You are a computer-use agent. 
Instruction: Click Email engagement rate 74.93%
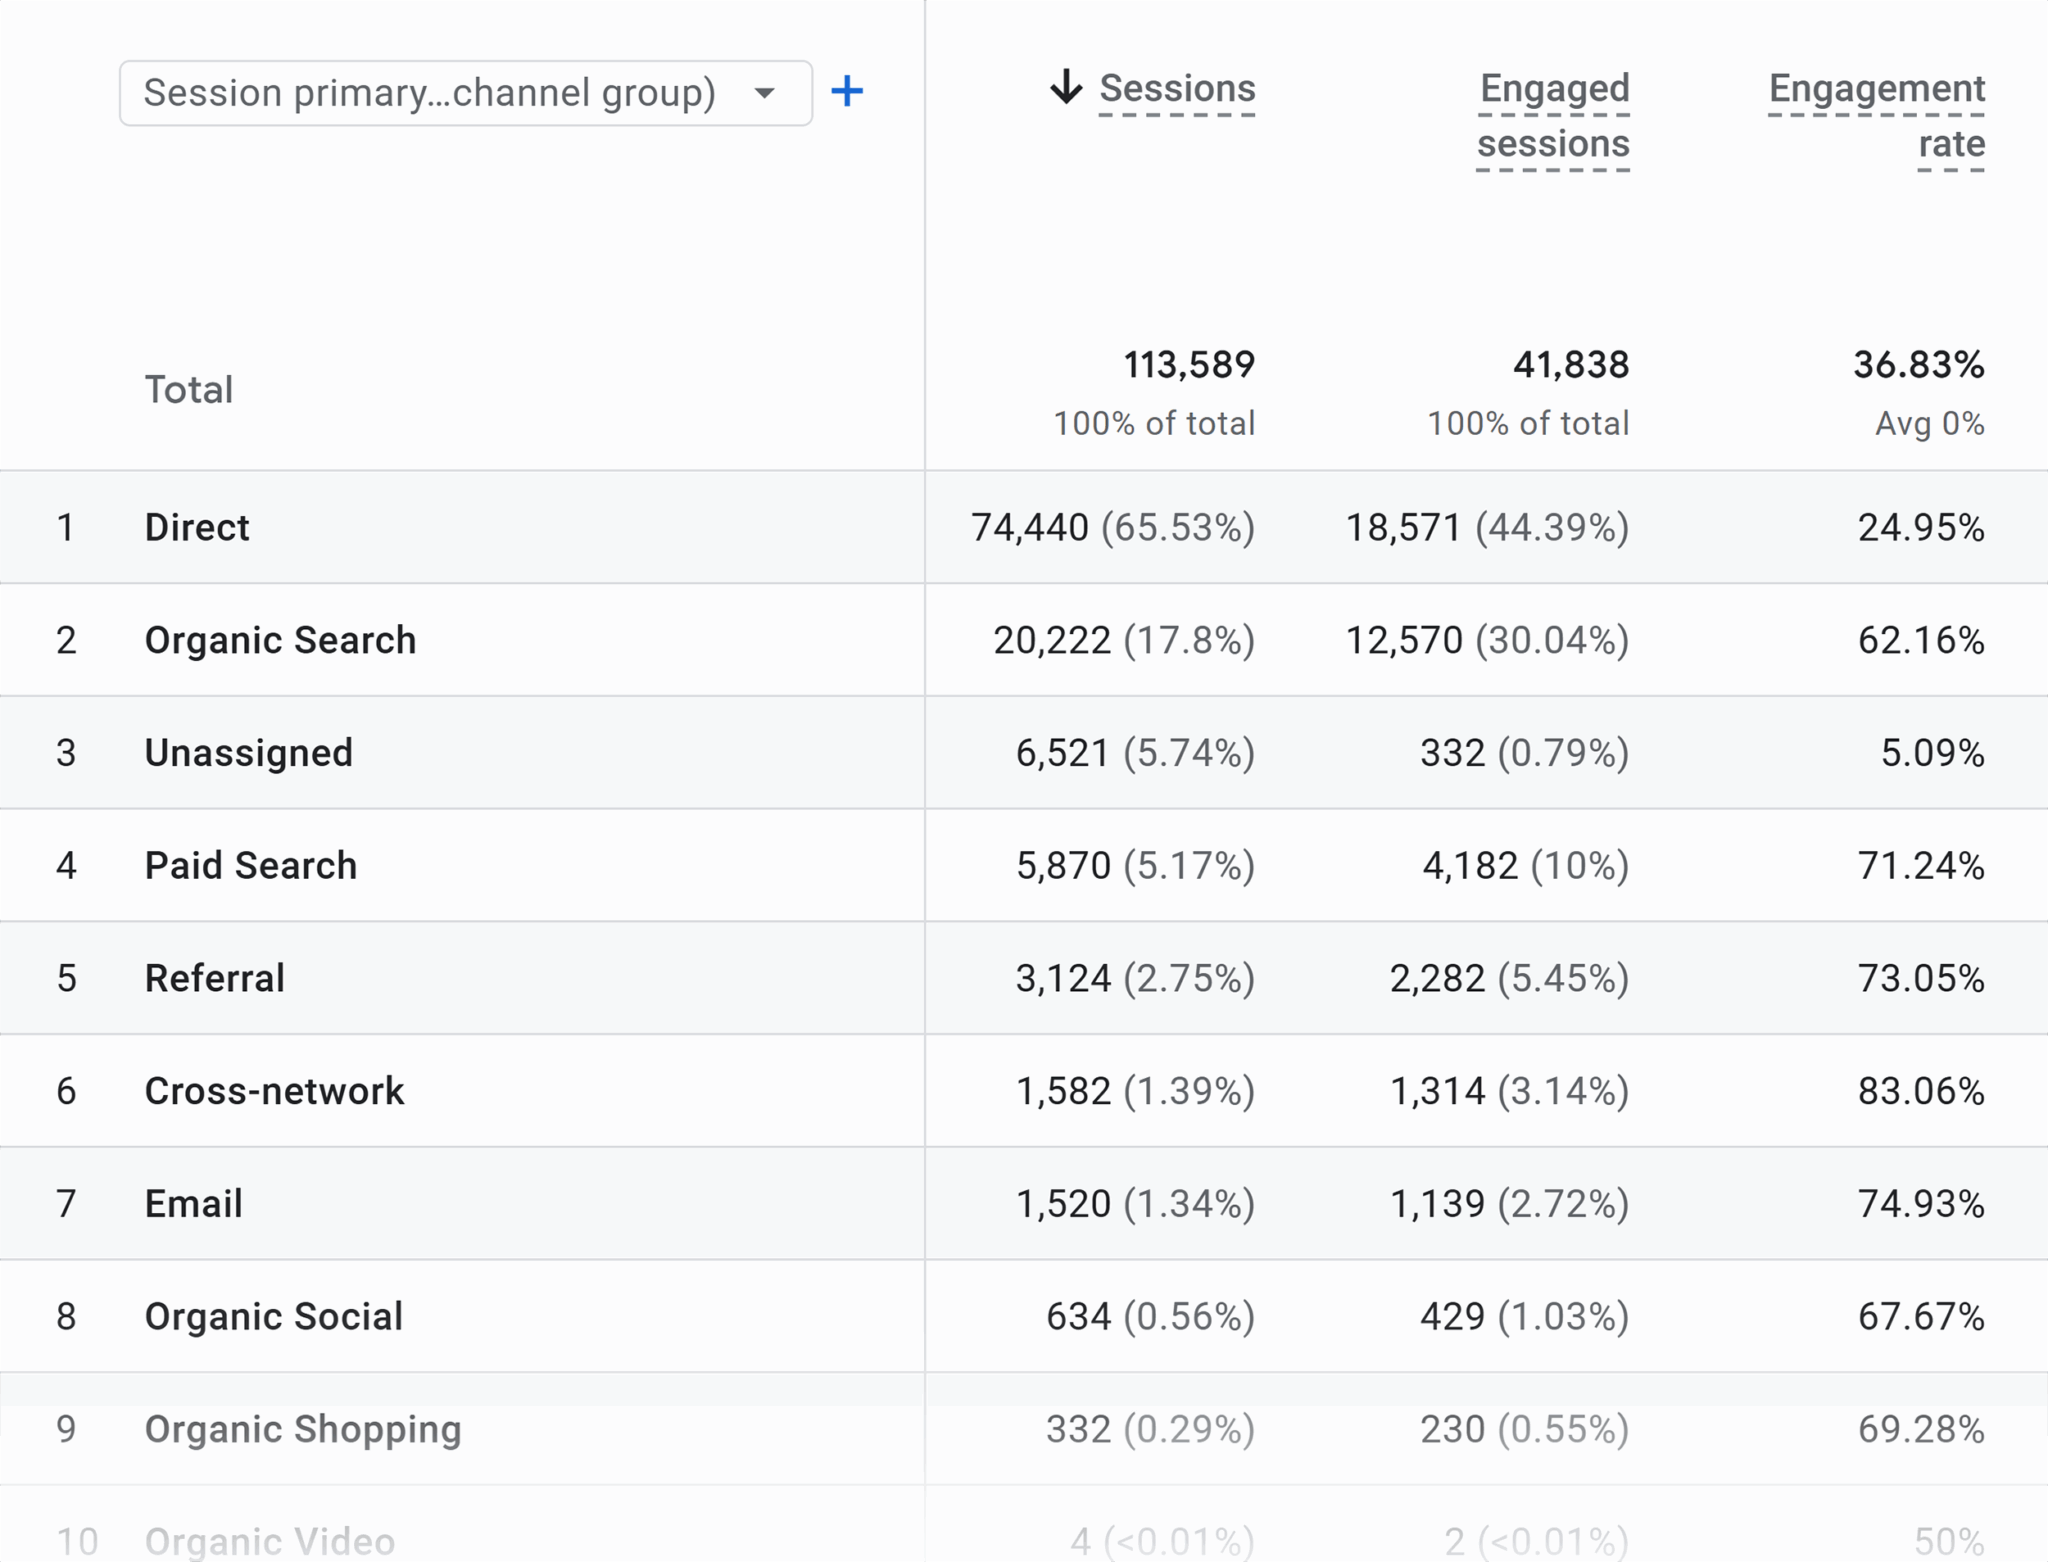[x=1921, y=1203]
